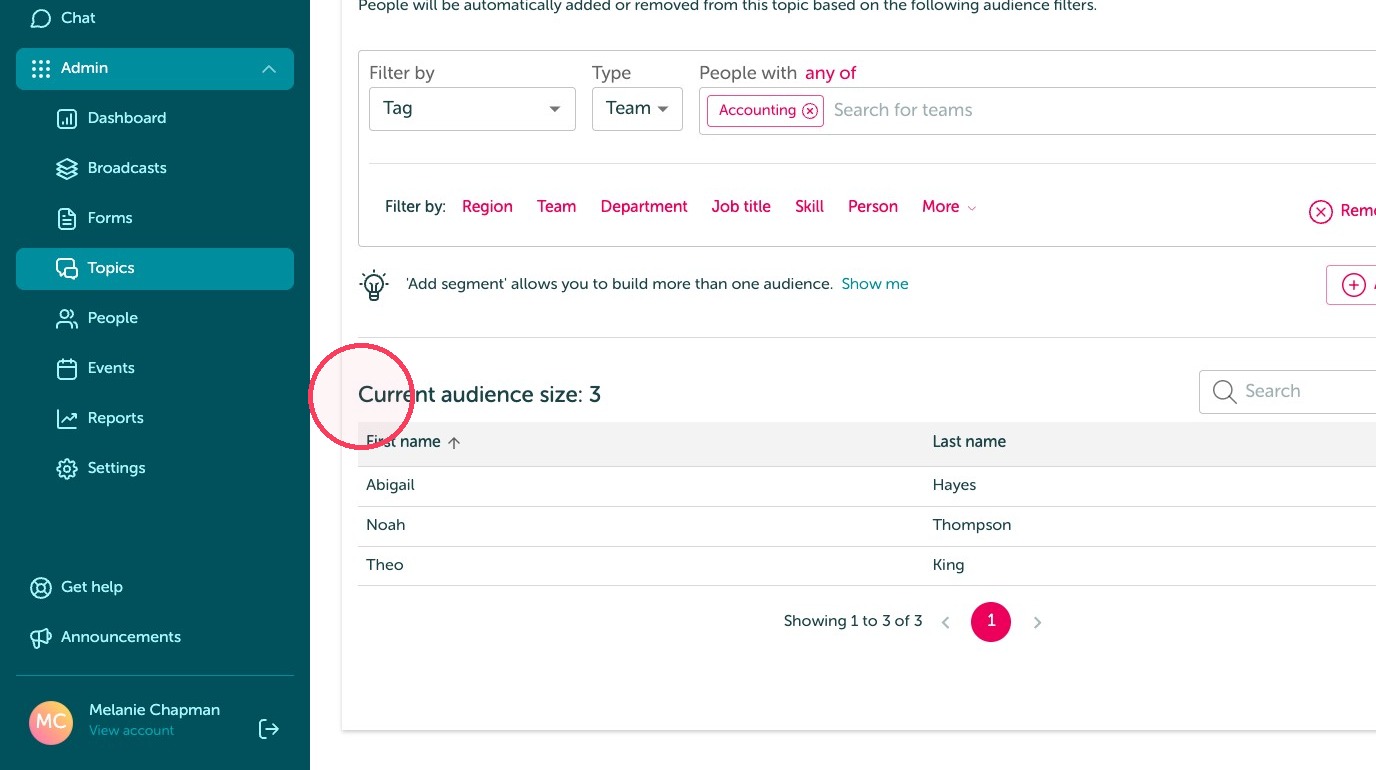
Task: Click the Forms document icon
Action: tap(67, 218)
